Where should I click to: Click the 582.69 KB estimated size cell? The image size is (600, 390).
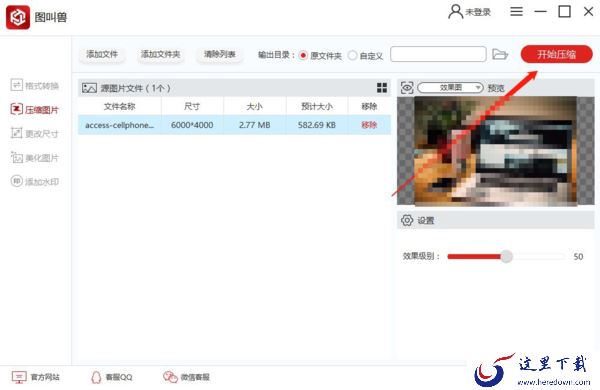[317, 125]
